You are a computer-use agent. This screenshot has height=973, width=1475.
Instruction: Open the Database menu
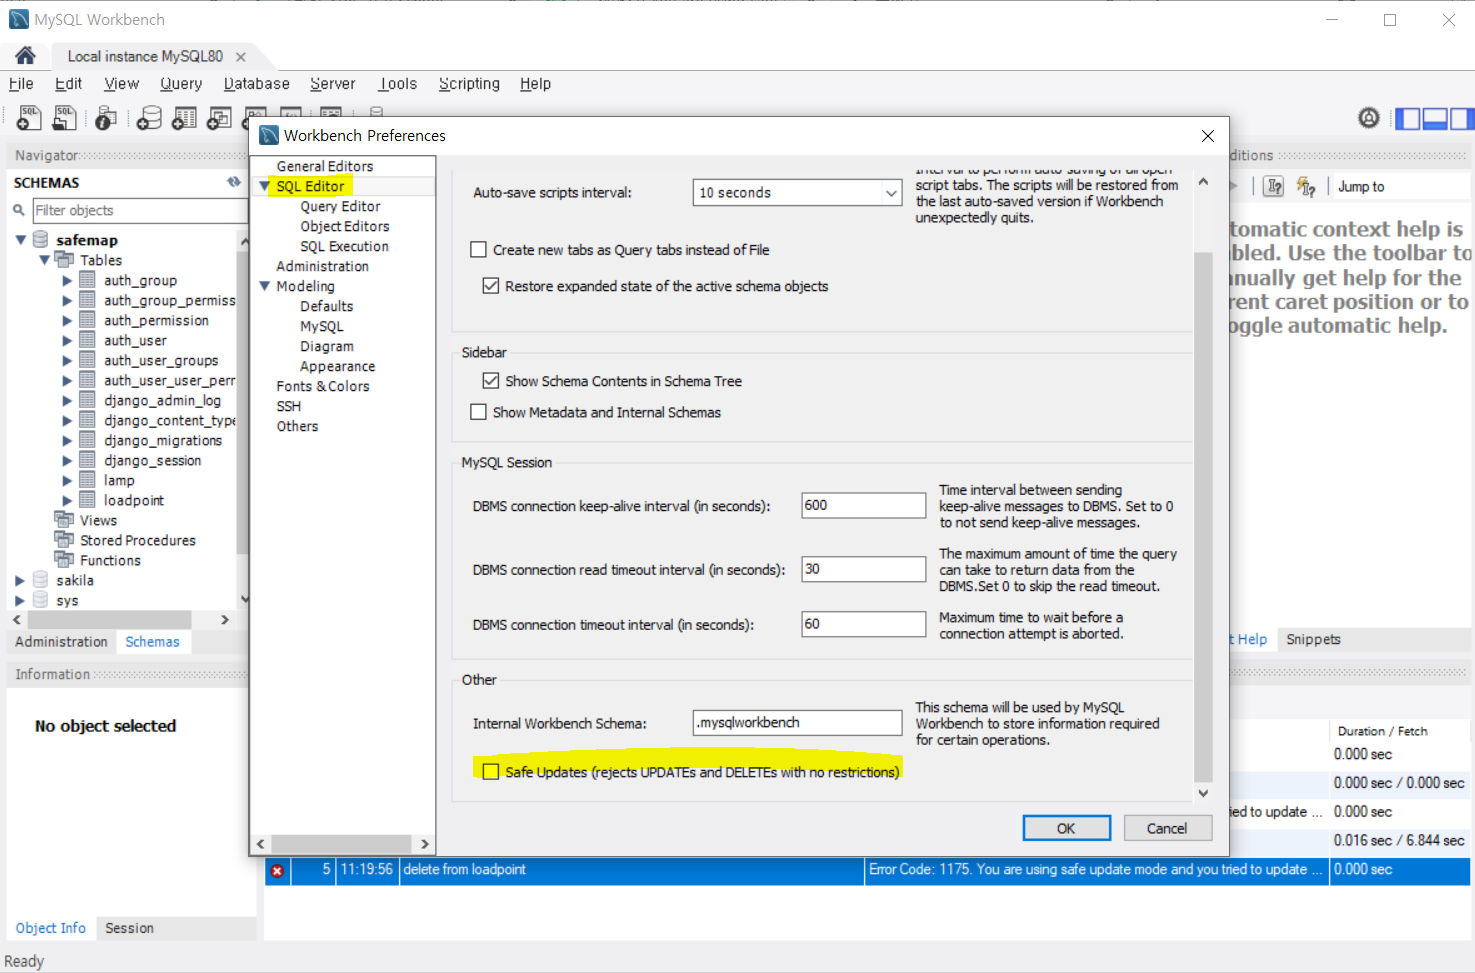[x=257, y=84]
